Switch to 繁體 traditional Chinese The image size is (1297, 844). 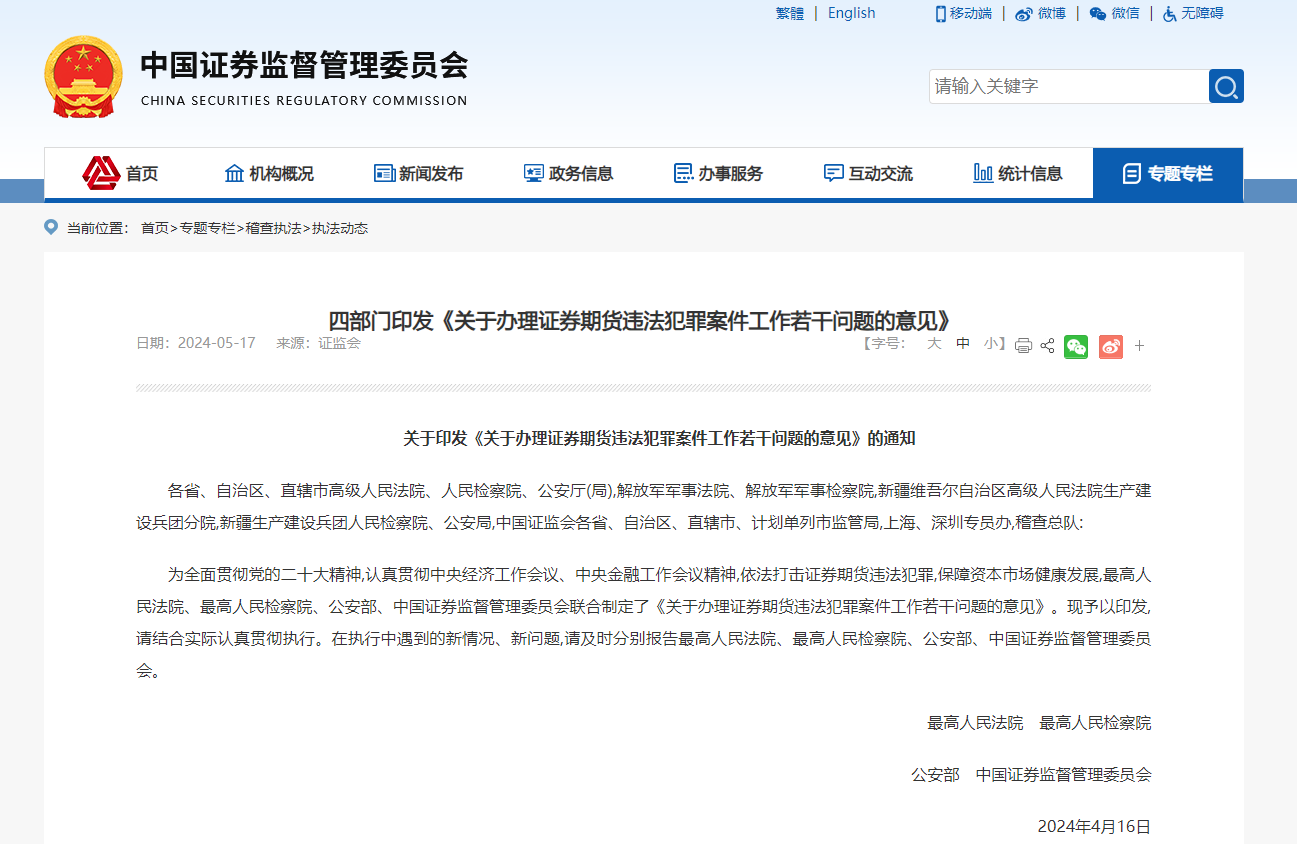(x=790, y=13)
